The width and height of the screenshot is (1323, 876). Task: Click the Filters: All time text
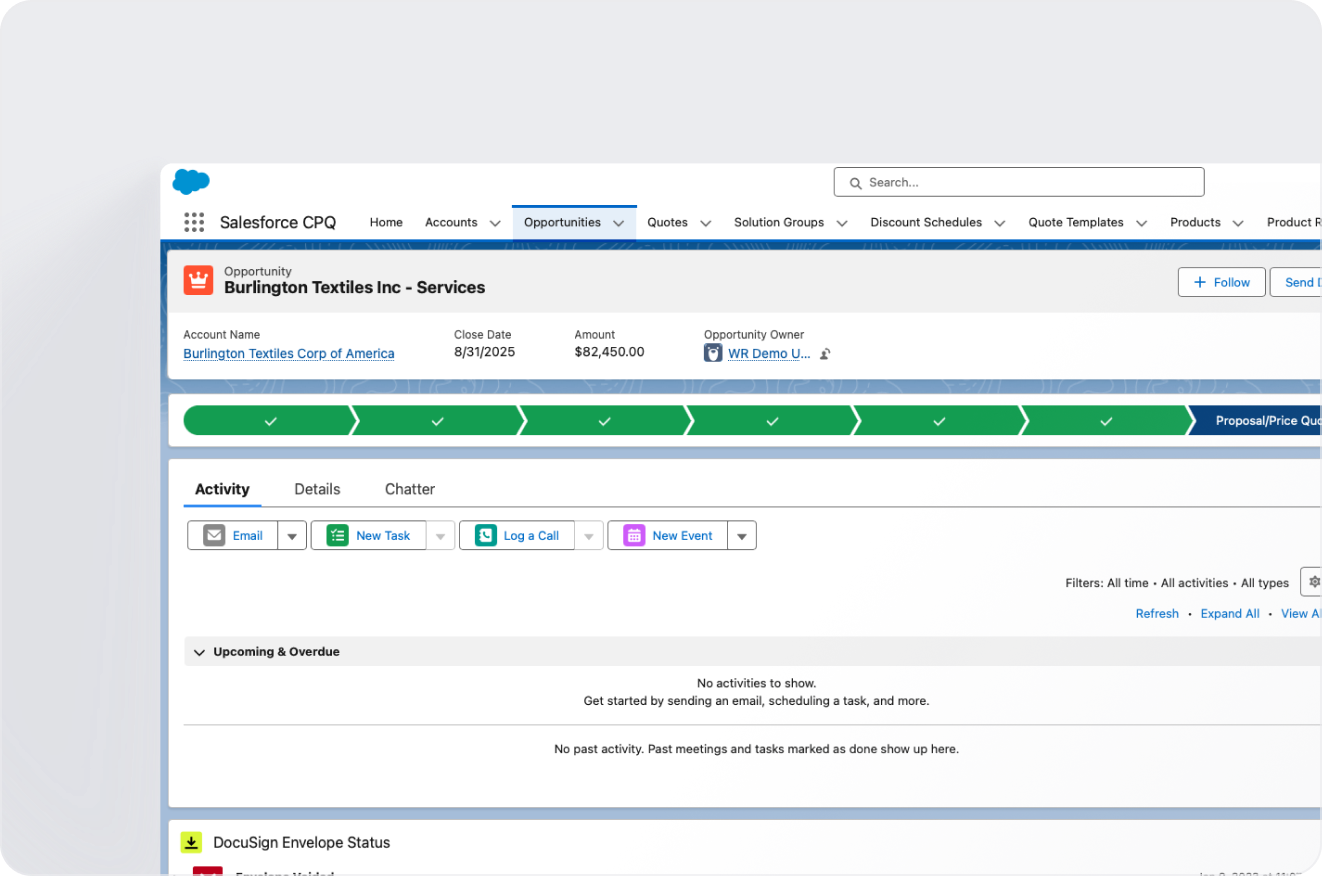coord(1107,583)
